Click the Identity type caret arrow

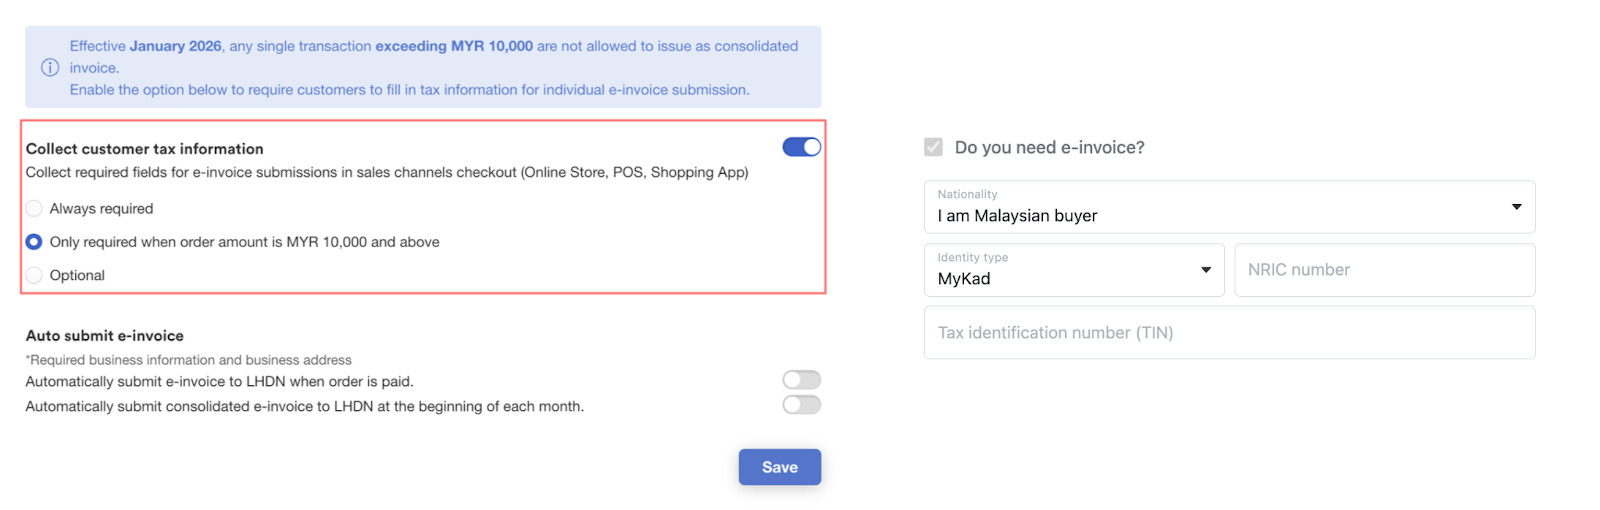[1206, 270]
